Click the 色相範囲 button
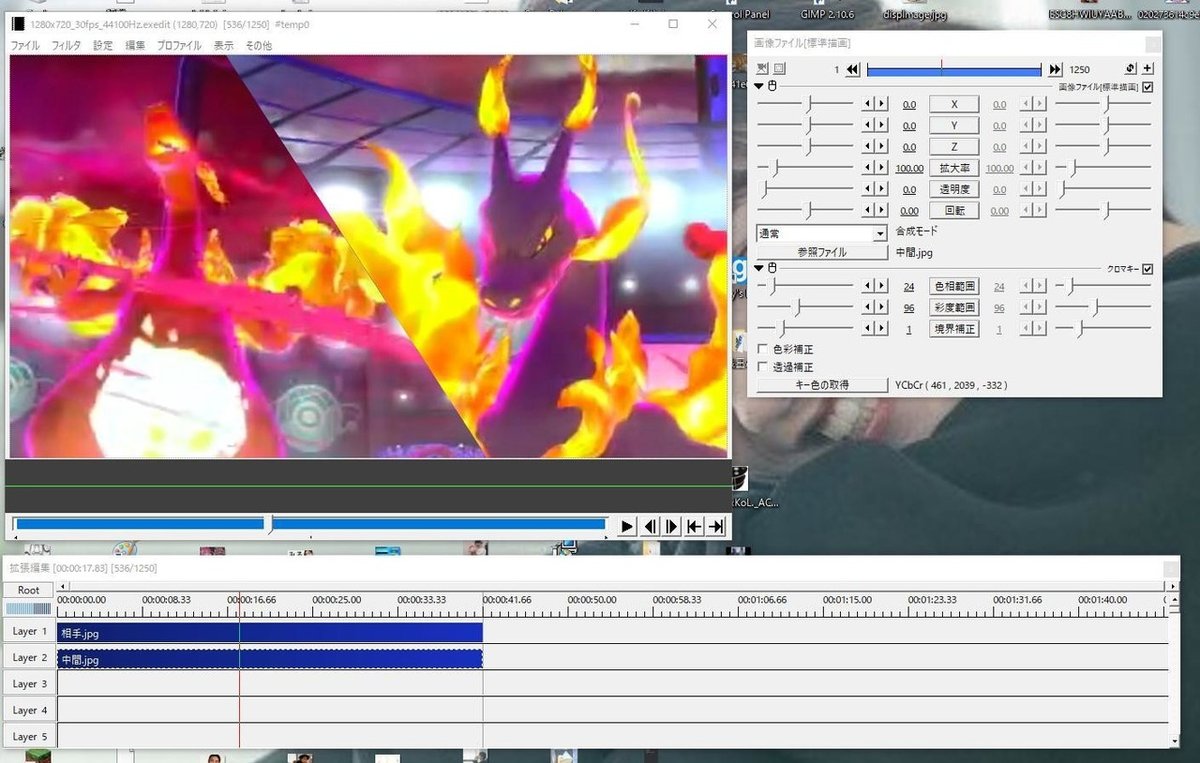The width and height of the screenshot is (1200, 763). pos(954,286)
